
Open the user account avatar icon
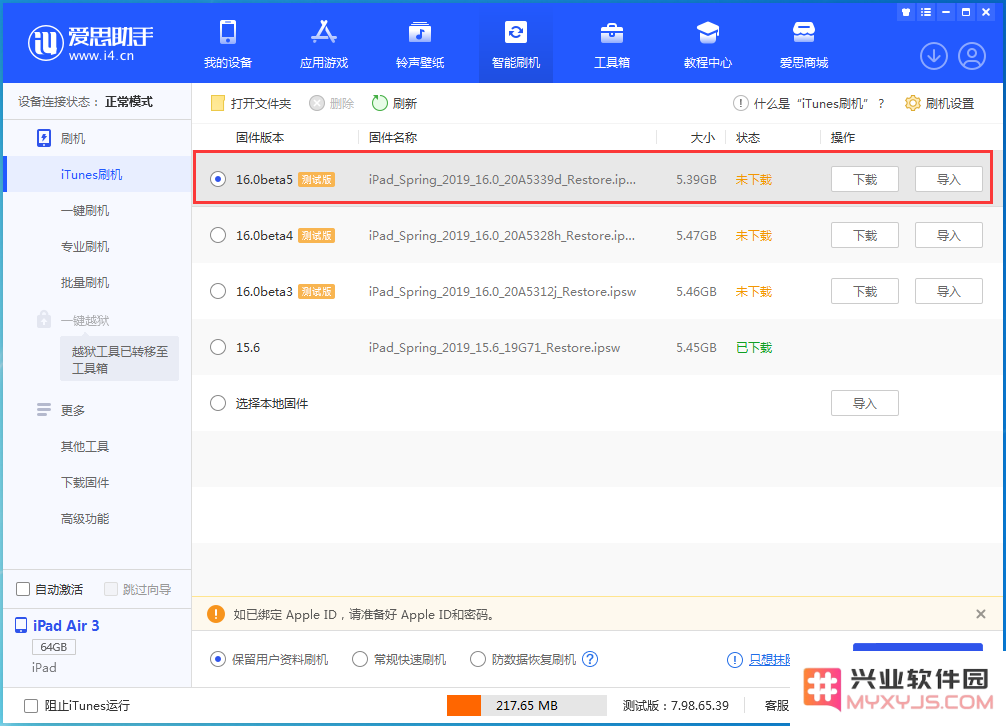click(972, 56)
